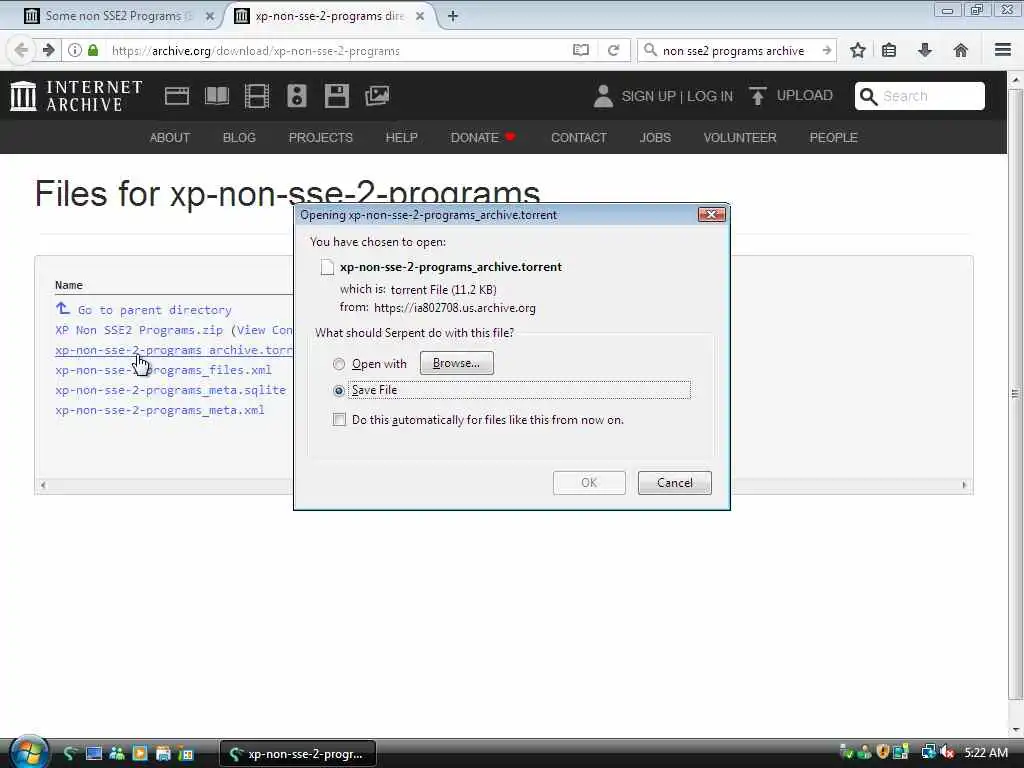Open the Downloads arrow icon
The height and width of the screenshot is (768, 1024).
click(x=925, y=50)
